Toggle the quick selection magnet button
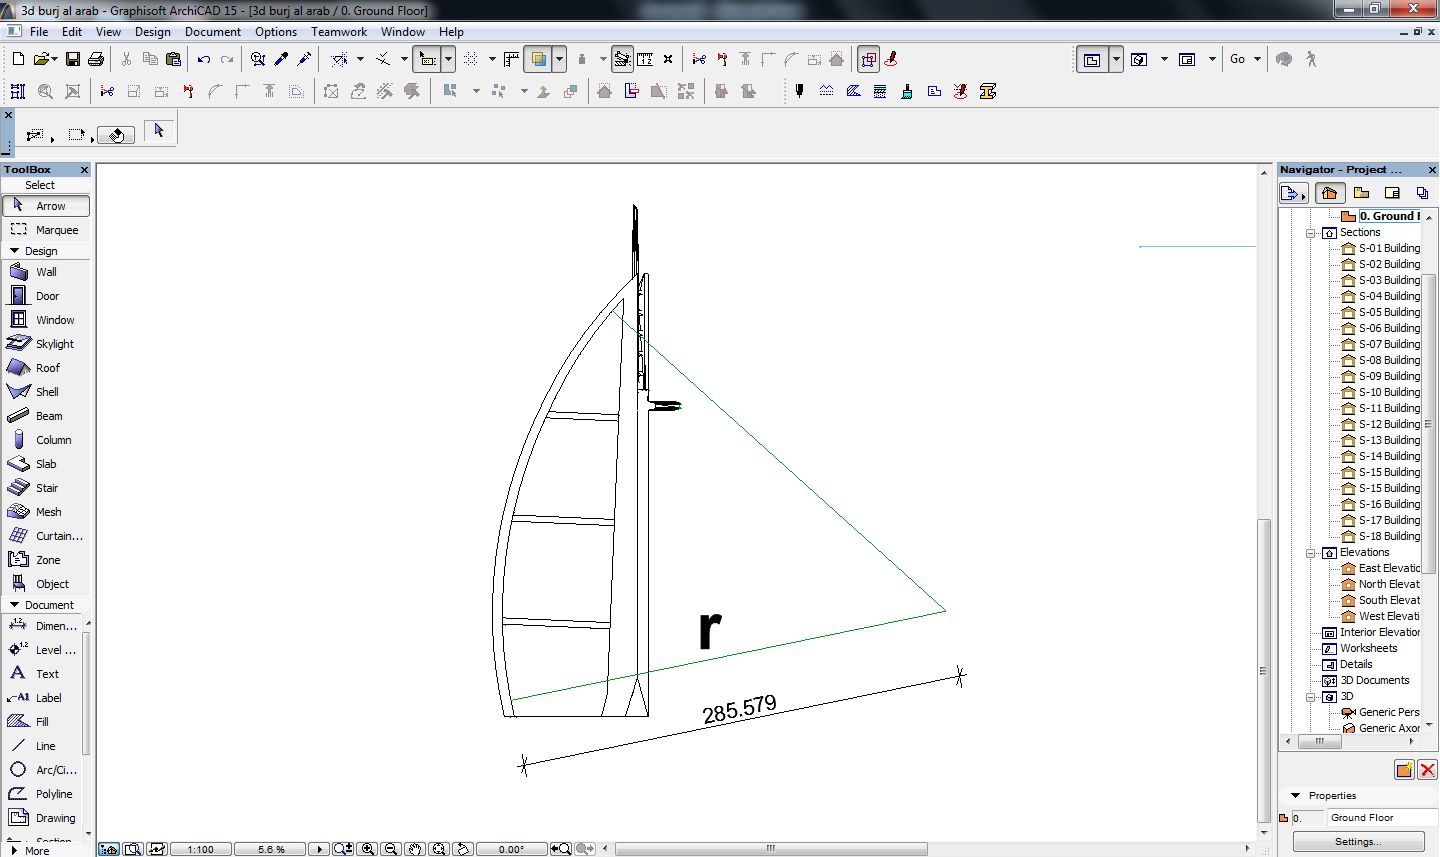 116,134
